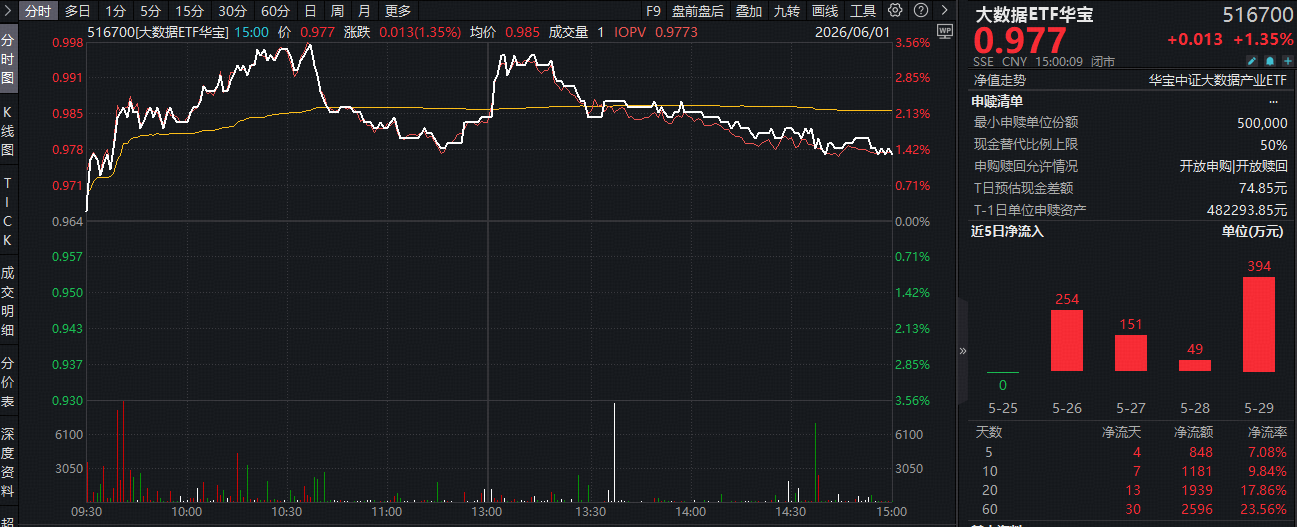Click the 华宝中证大数据产业ETF link

click(1218, 80)
